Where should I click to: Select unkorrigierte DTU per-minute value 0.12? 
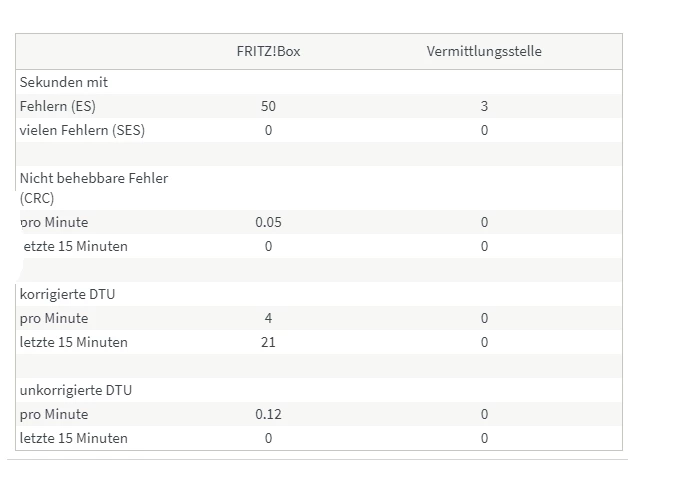tap(268, 414)
